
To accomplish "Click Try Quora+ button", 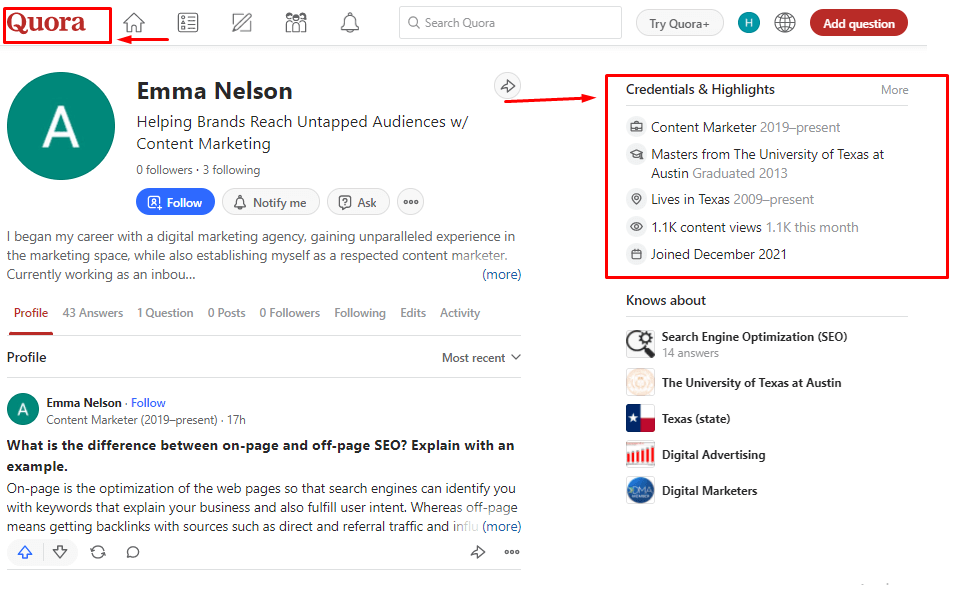I will tap(679, 24).
